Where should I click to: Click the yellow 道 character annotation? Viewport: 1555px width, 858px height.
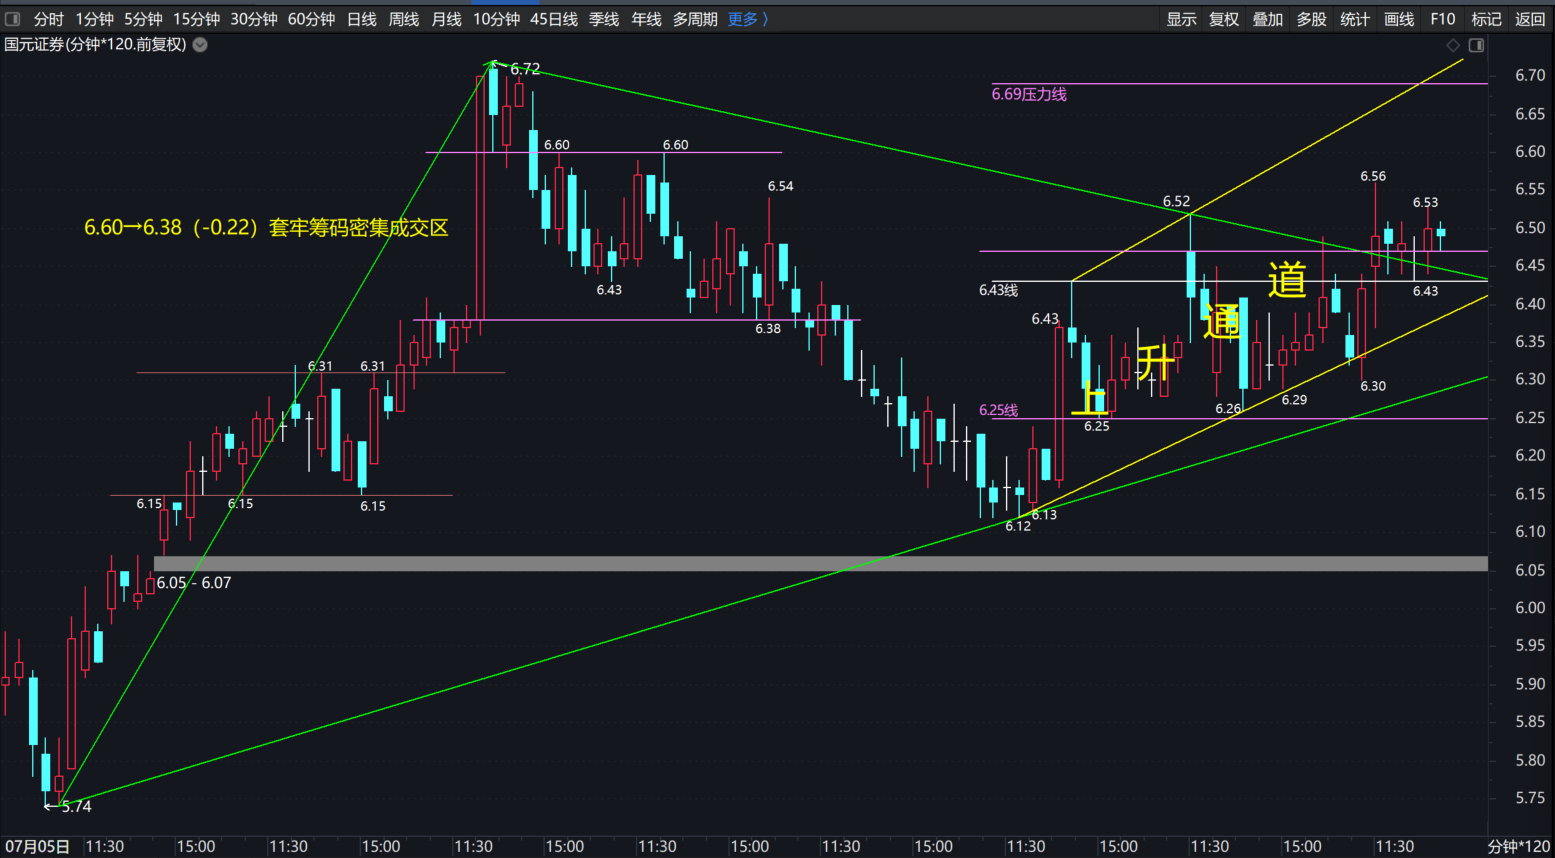click(x=1287, y=279)
